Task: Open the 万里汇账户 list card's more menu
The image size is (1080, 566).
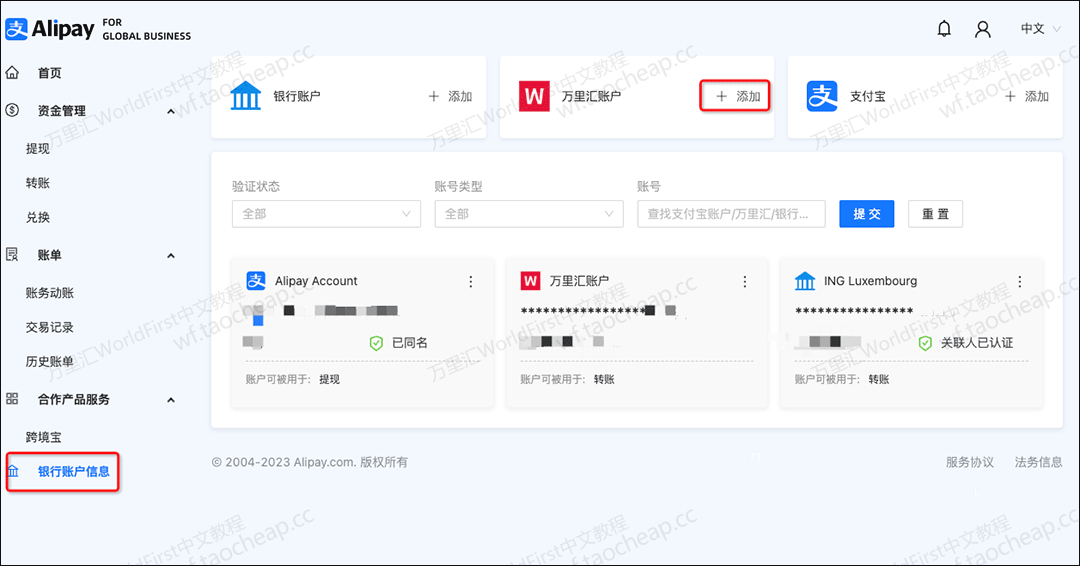Action: [745, 282]
